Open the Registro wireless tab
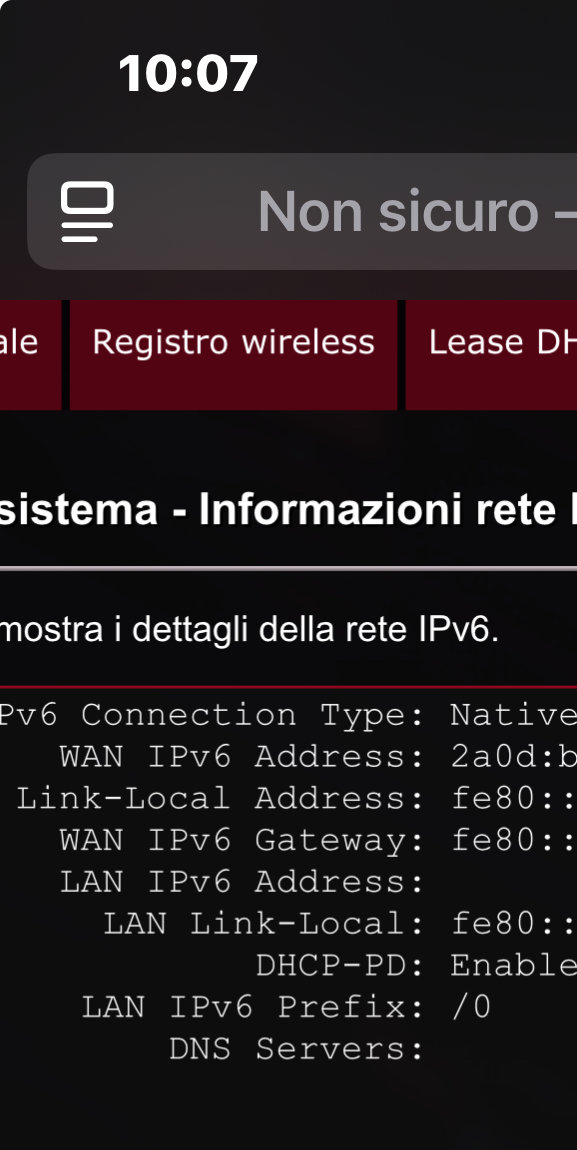Image resolution: width=577 pixels, height=1150 pixels. click(233, 355)
